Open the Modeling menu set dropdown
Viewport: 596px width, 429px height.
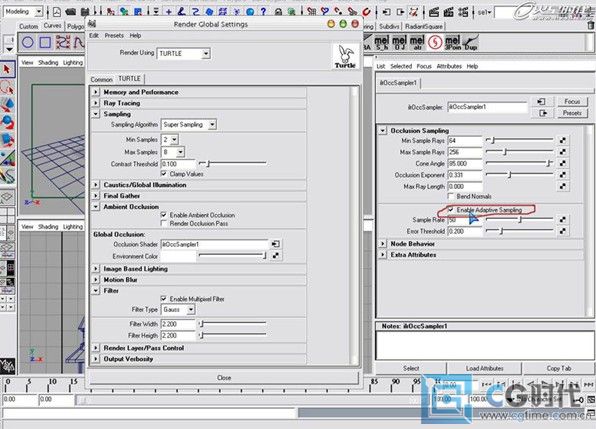coord(23,12)
